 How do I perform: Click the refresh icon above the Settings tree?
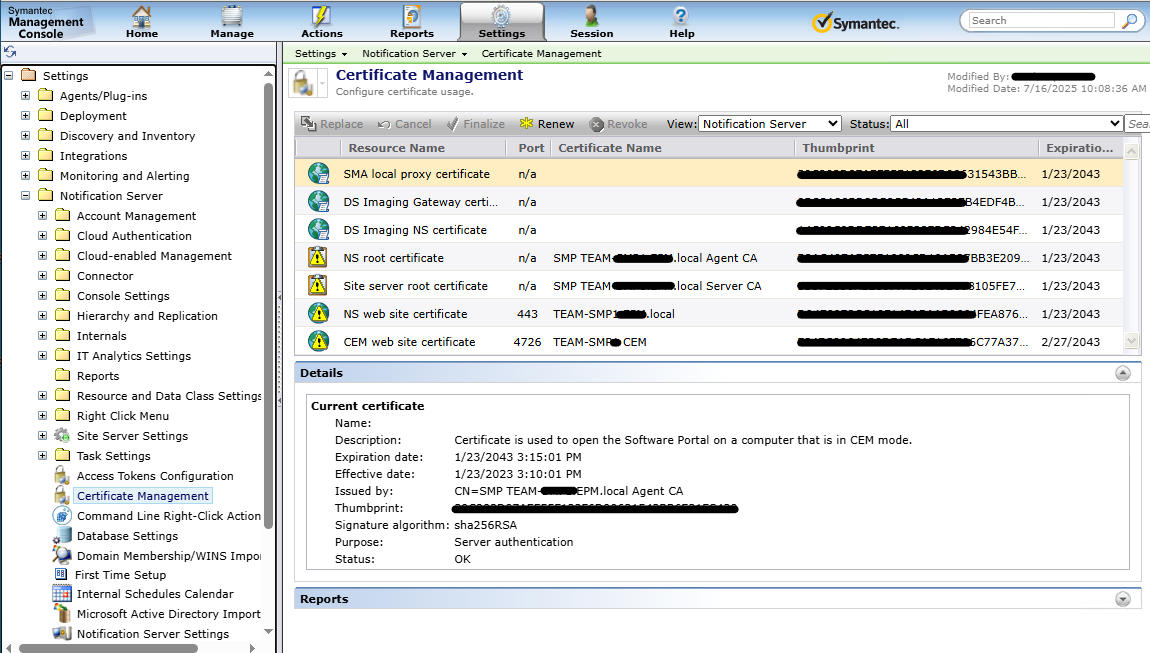[10, 52]
